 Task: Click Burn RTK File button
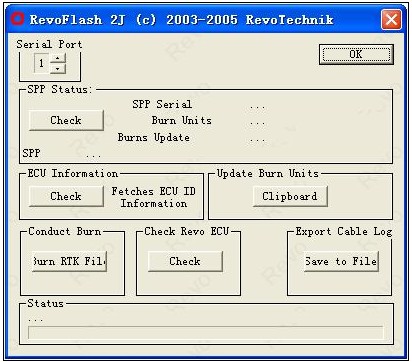point(69,261)
